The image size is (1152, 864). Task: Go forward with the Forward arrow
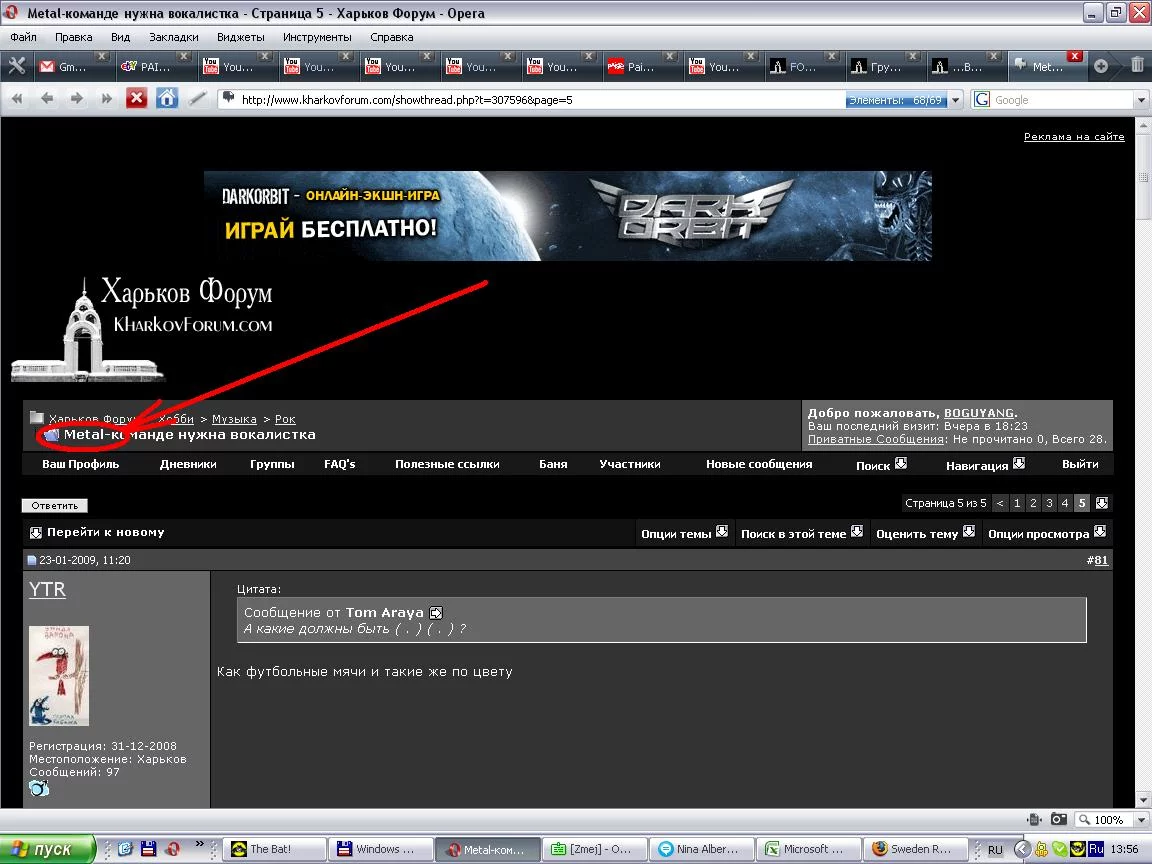pyautogui.click(x=76, y=98)
